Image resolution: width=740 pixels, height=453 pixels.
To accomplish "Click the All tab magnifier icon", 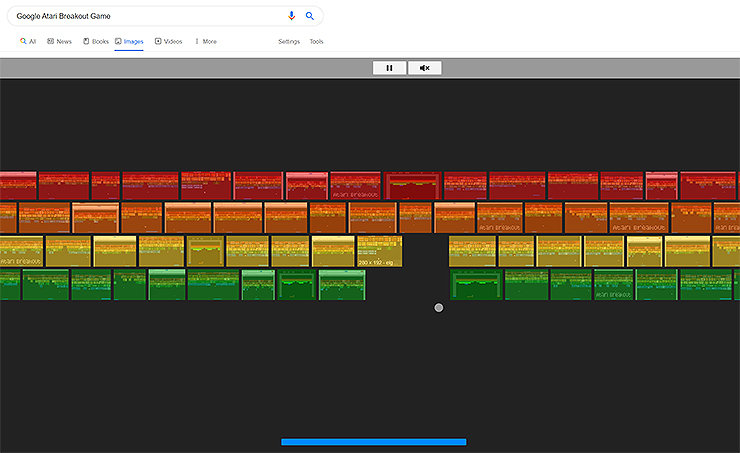I will click(x=23, y=42).
